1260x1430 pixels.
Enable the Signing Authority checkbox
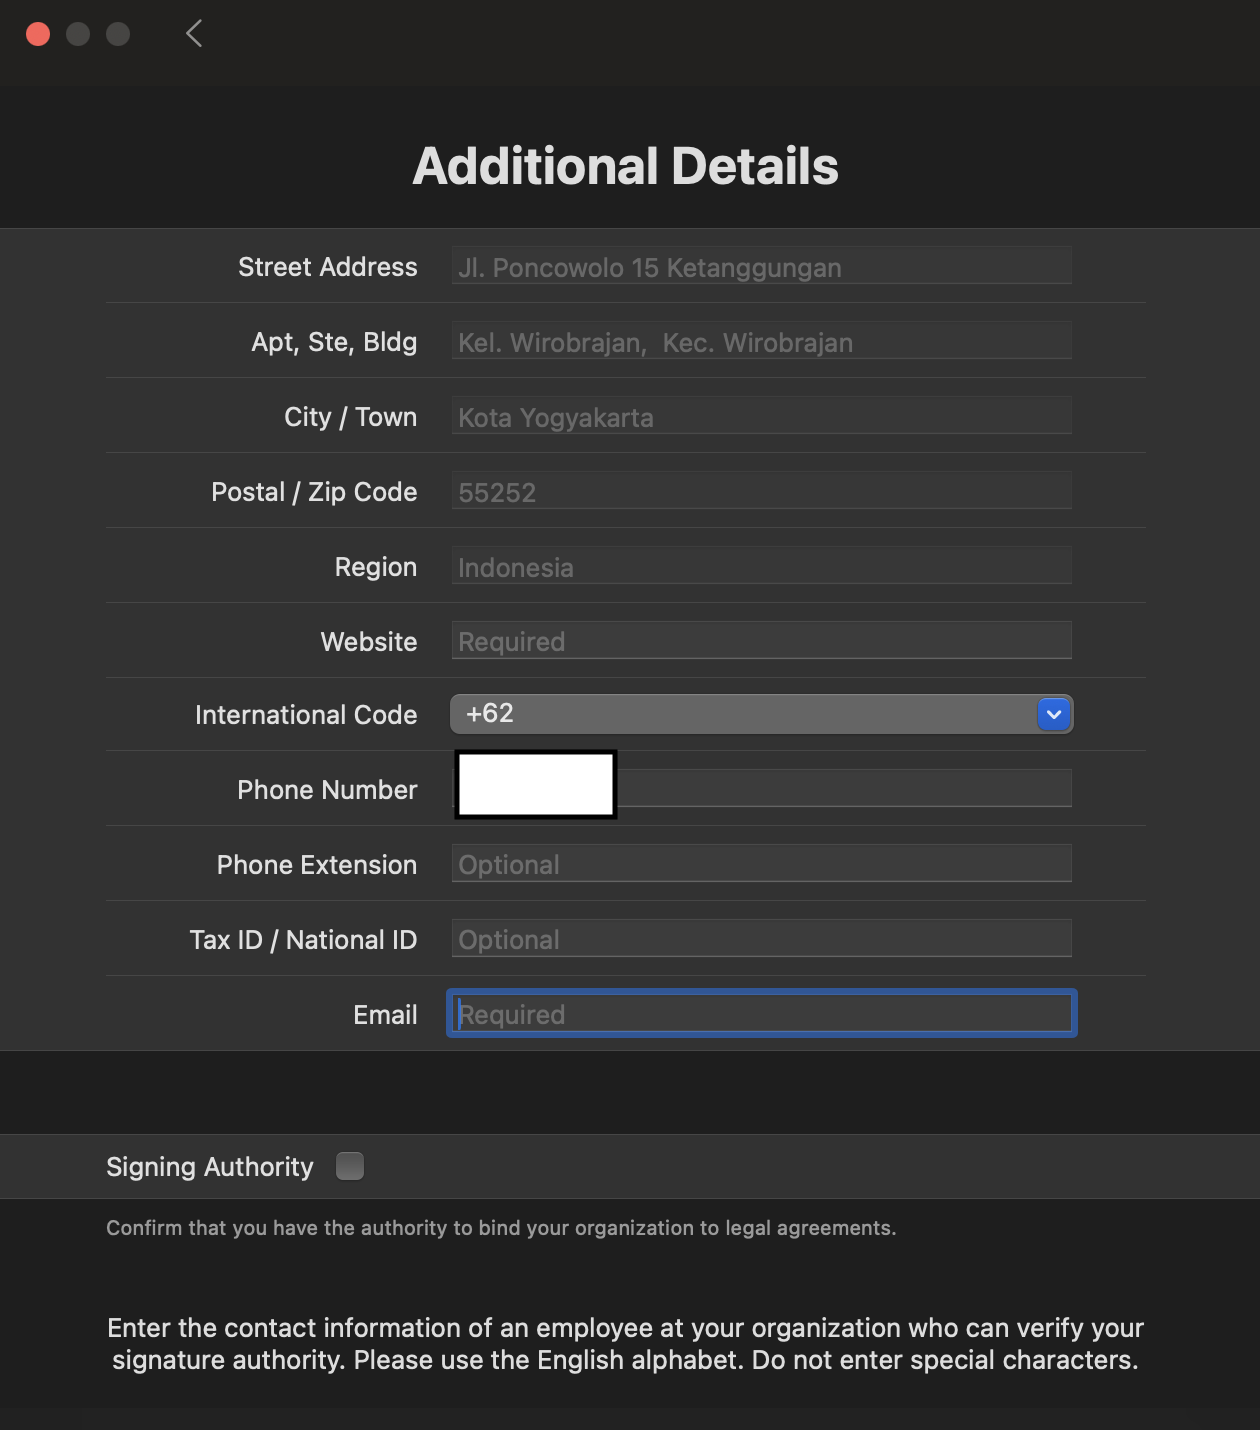[350, 1166]
